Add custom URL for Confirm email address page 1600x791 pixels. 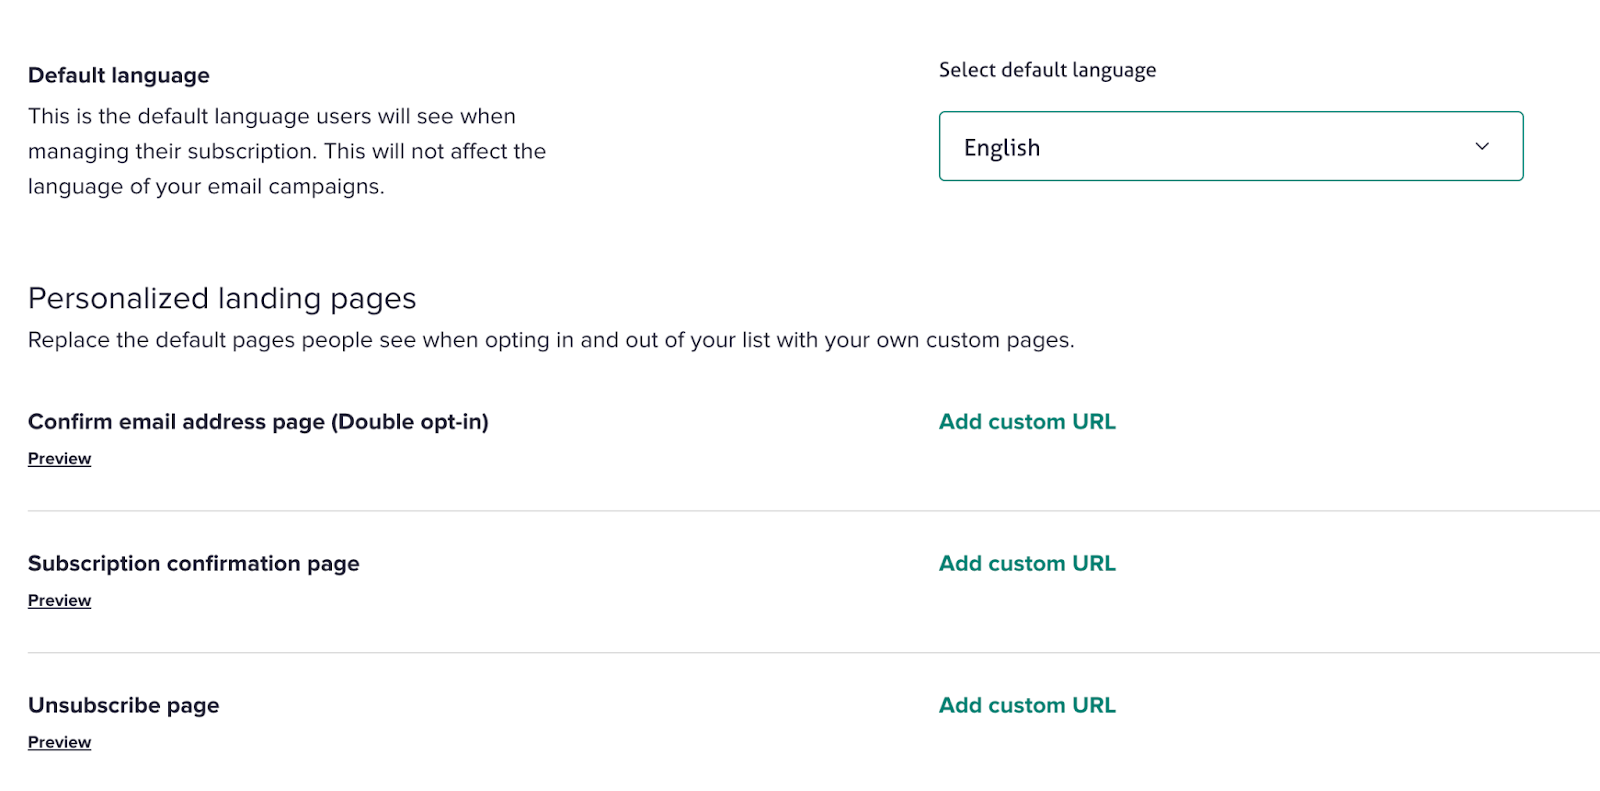click(1027, 422)
